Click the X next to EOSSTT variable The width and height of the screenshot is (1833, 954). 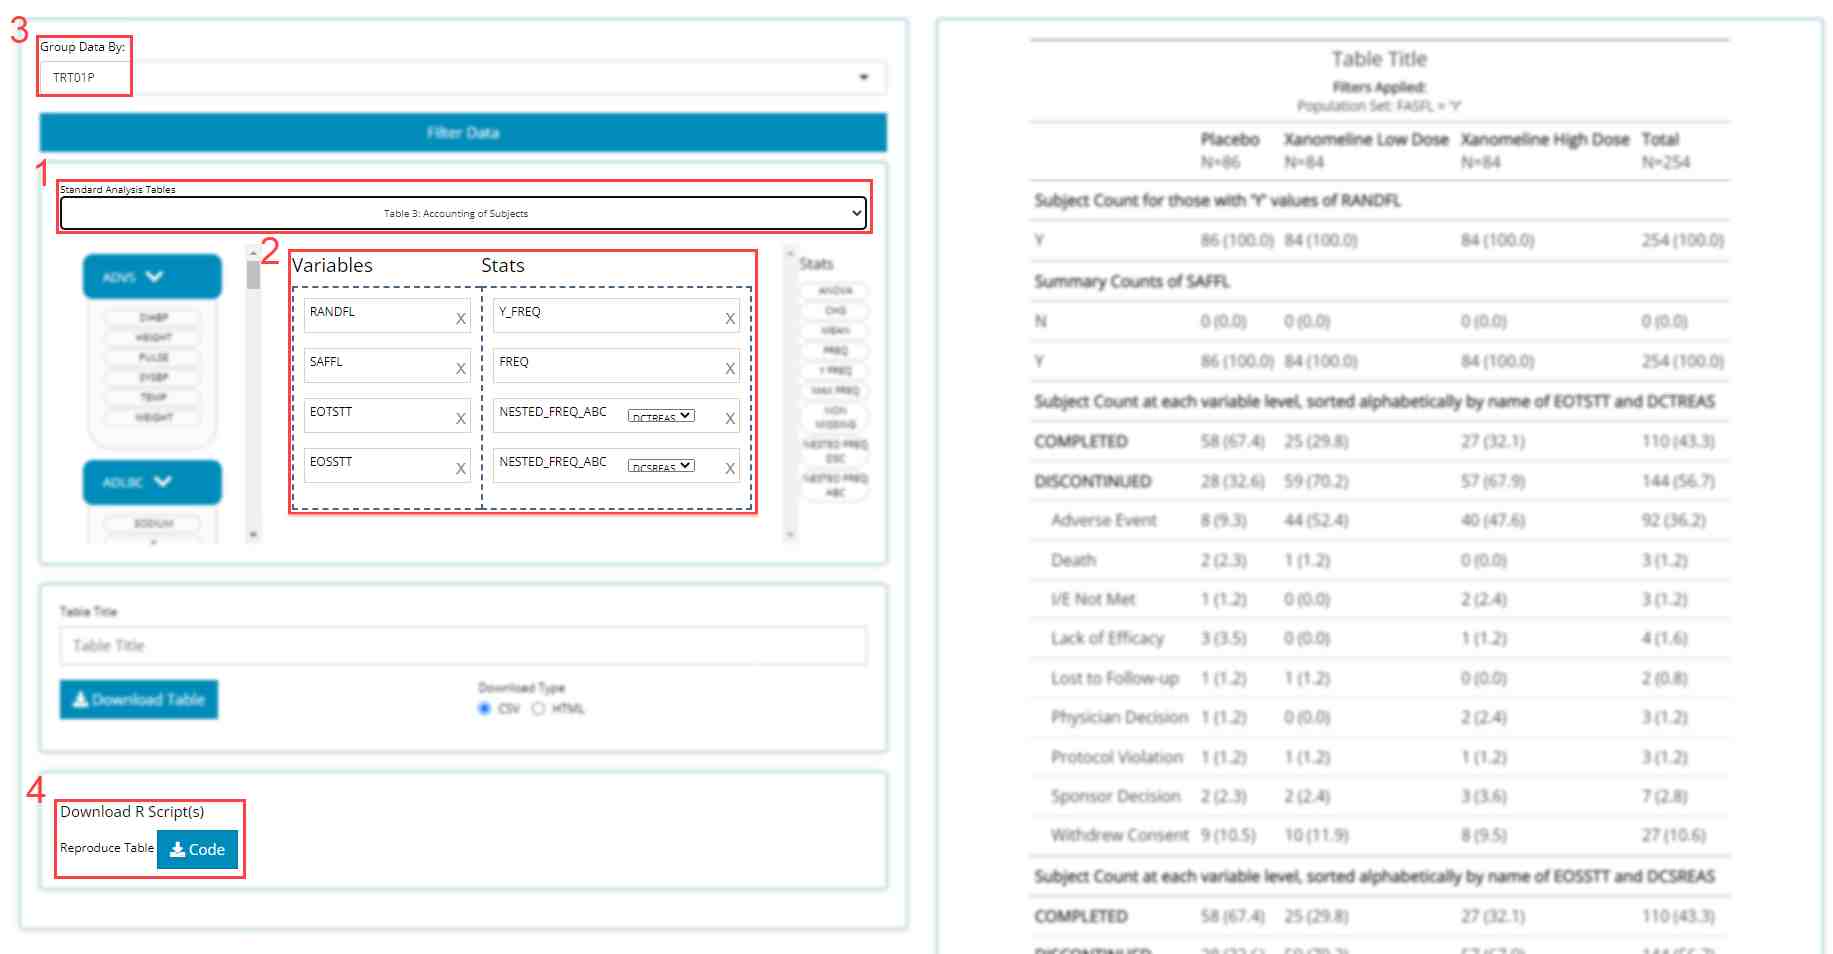pos(461,469)
